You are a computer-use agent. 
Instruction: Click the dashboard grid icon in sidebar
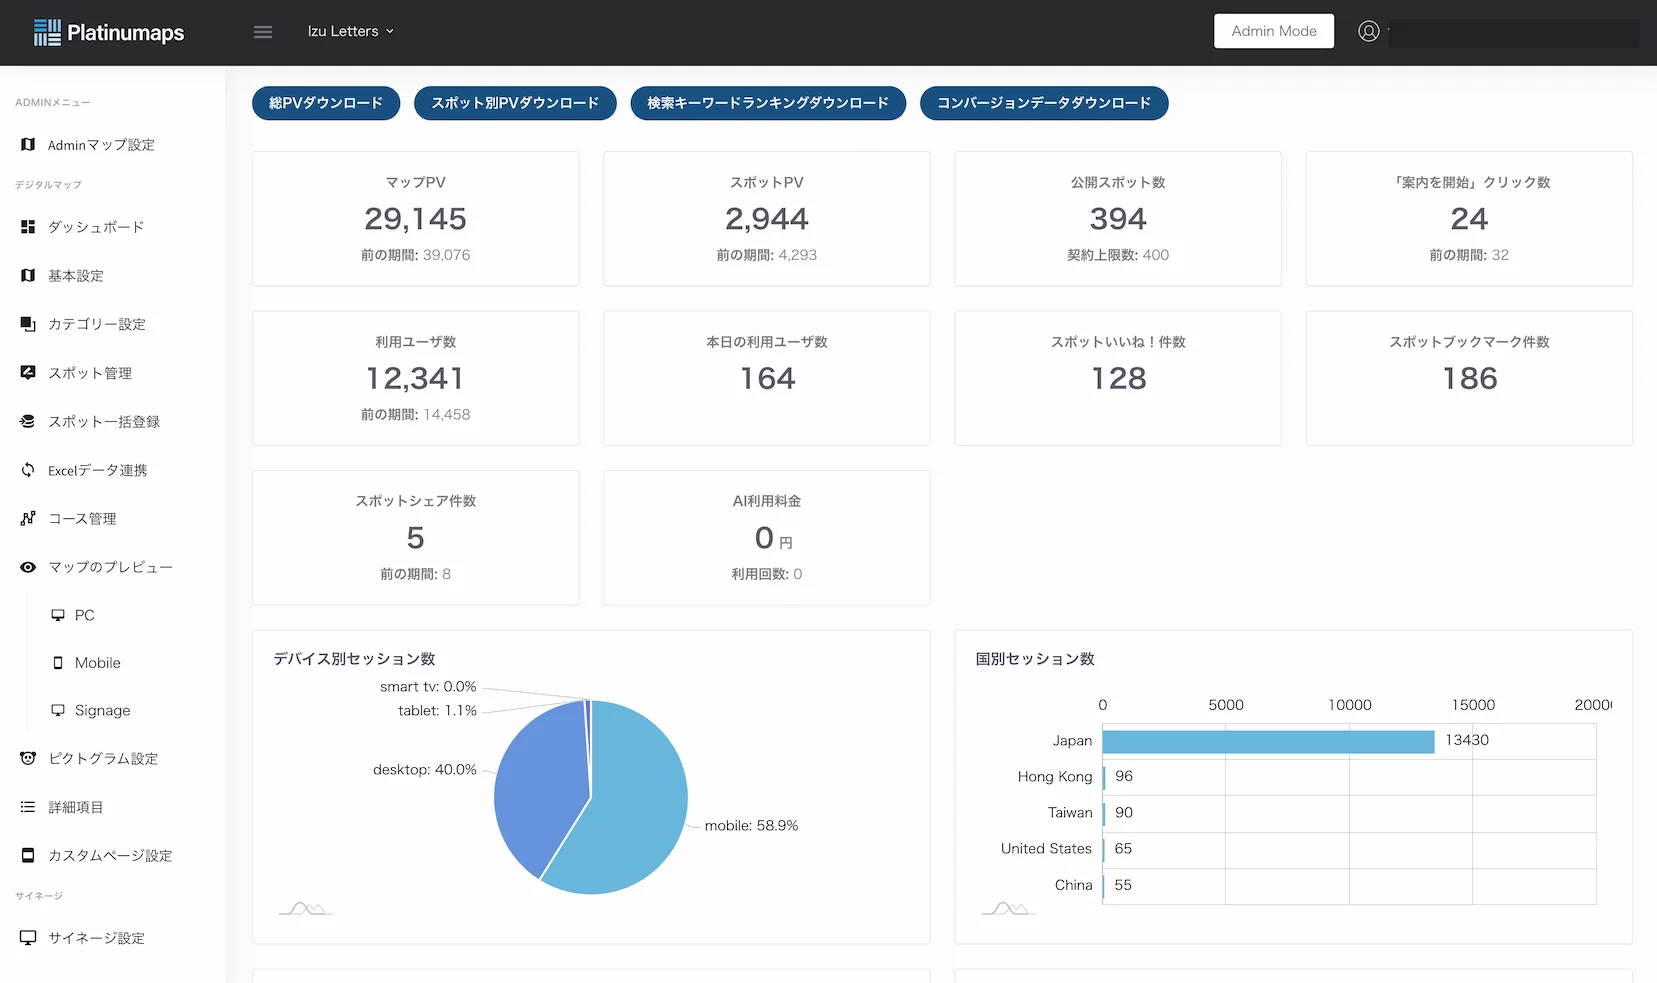point(28,227)
